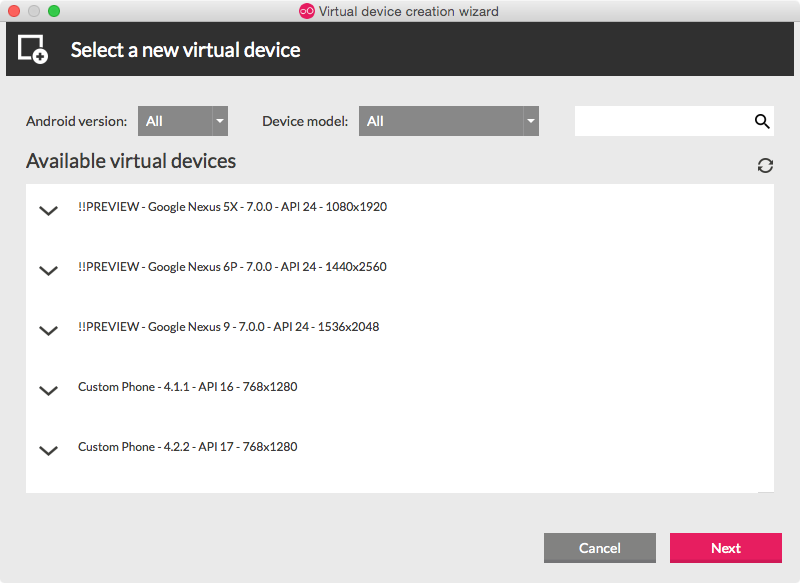Image resolution: width=800 pixels, height=583 pixels.
Task: Open the Android version dropdown
Action: click(183, 121)
